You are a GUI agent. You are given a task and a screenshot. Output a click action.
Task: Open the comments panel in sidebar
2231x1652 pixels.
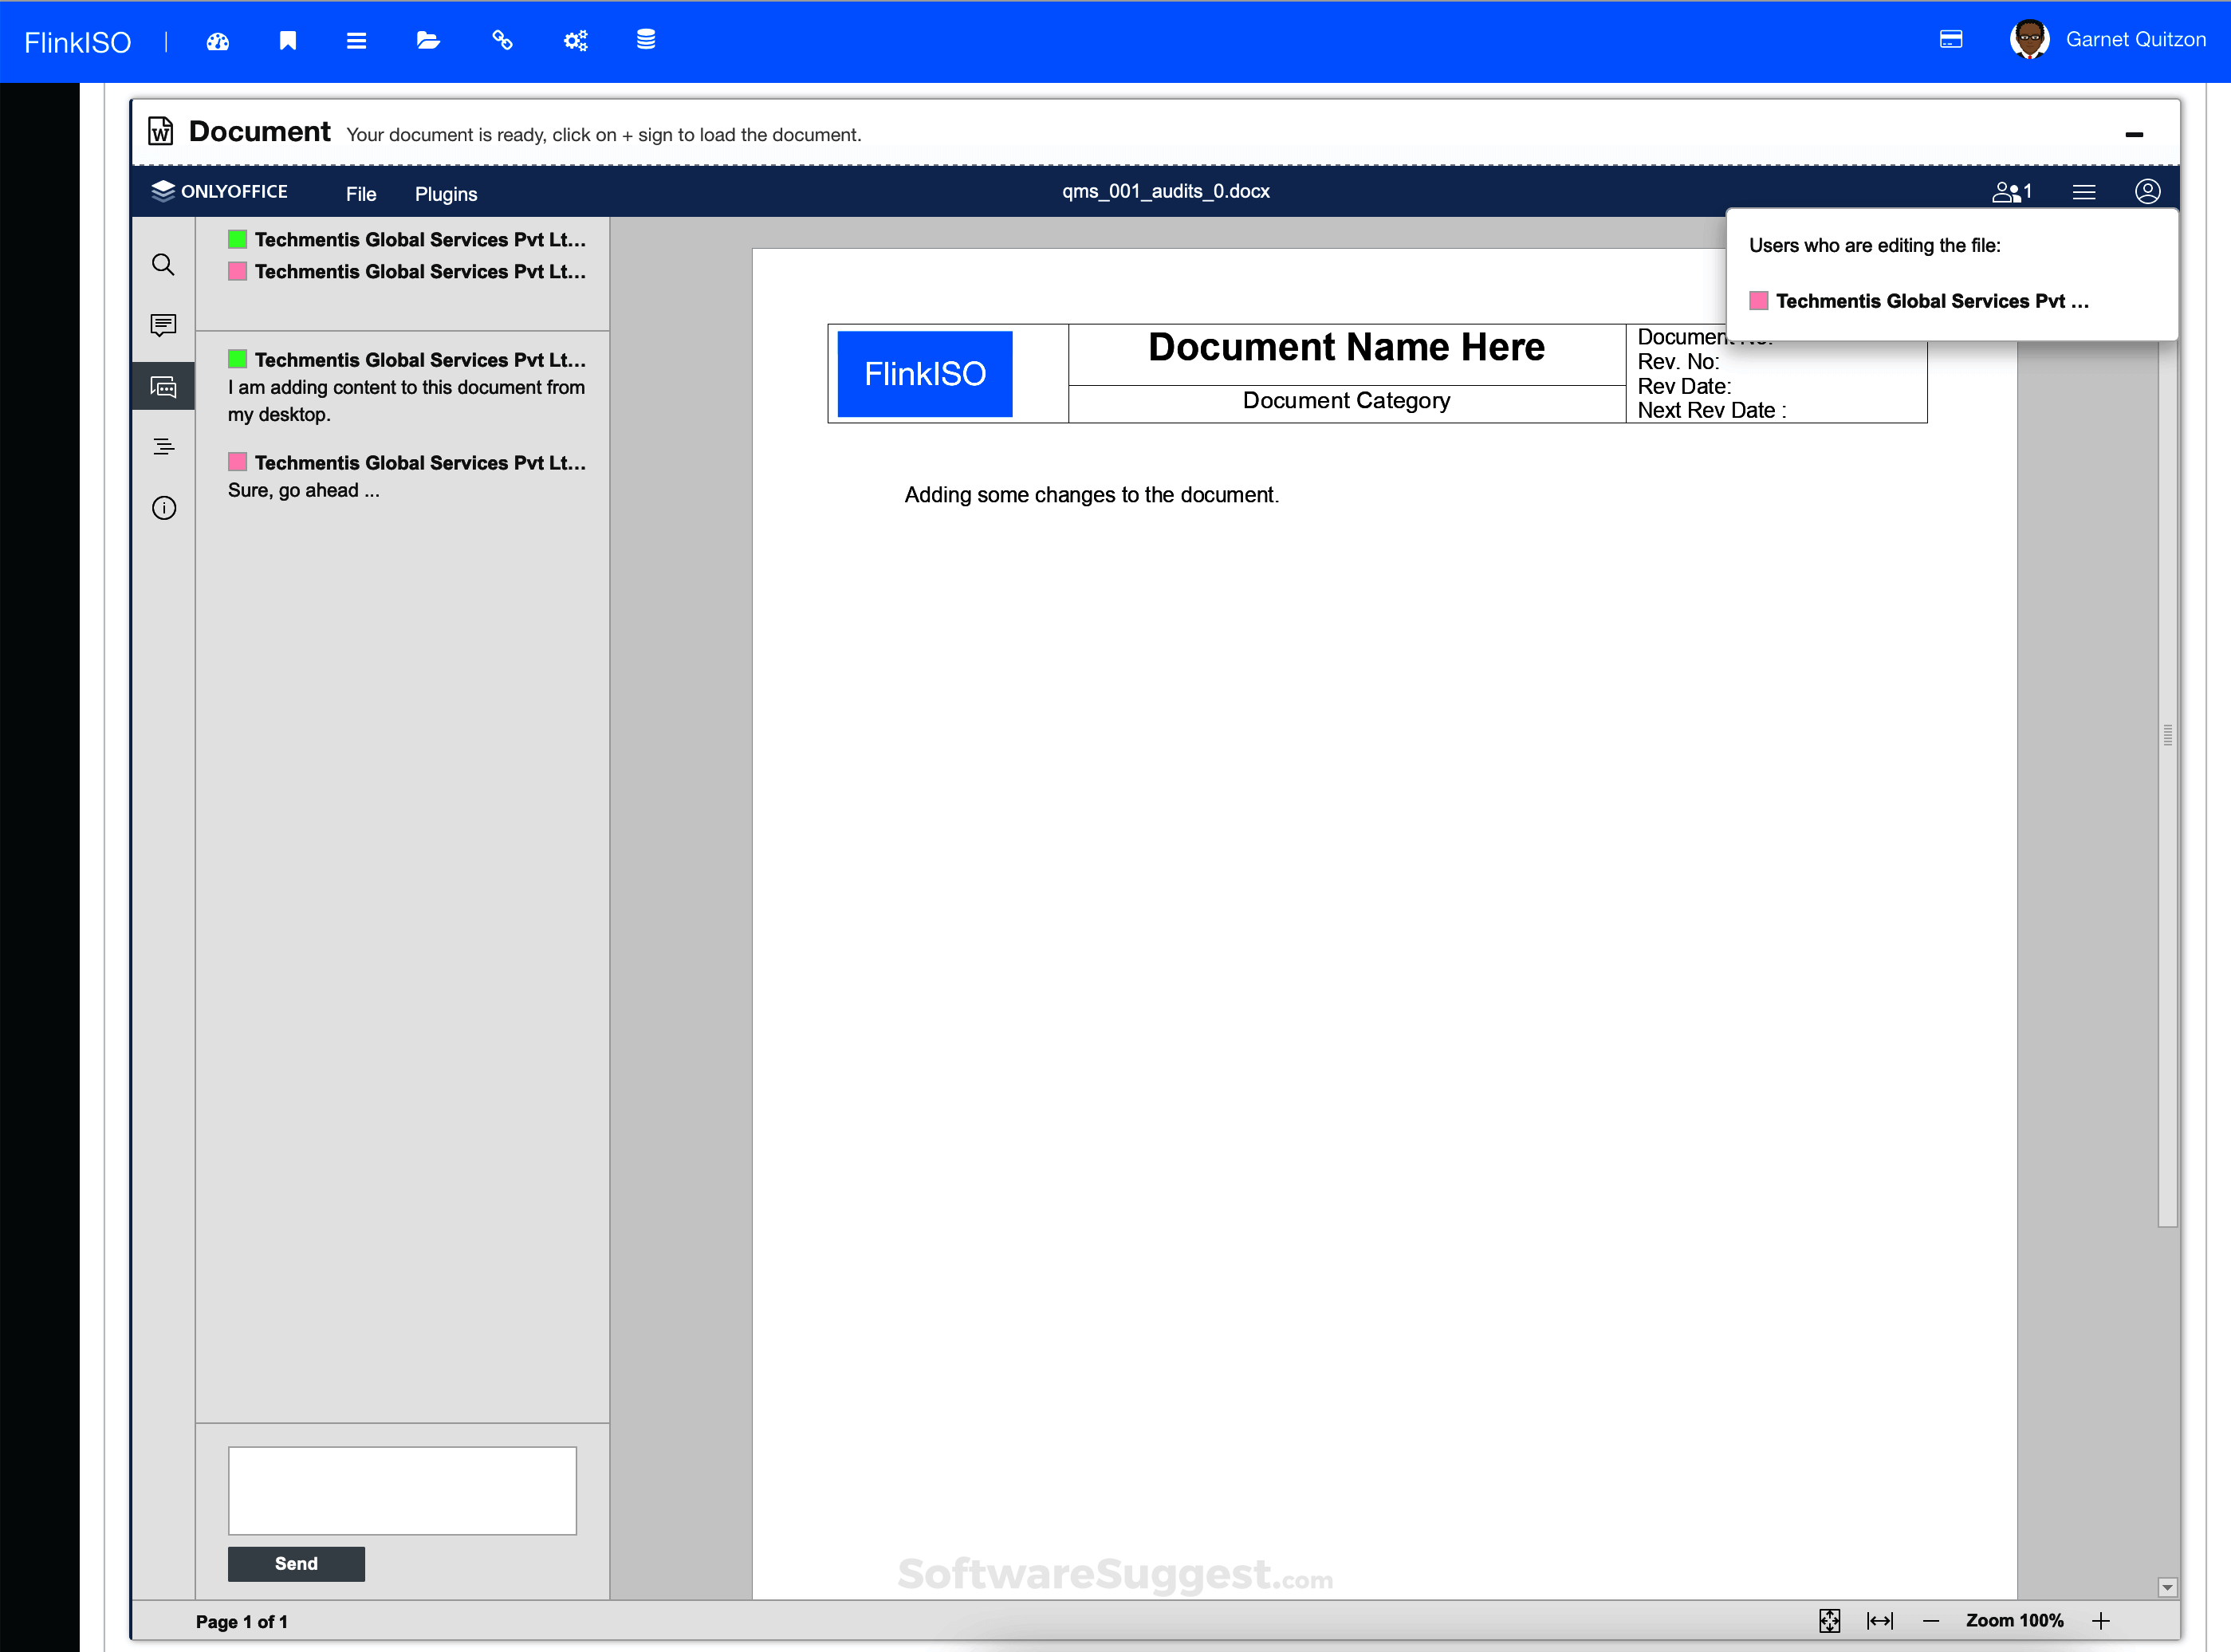pyautogui.click(x=163, y=325)
